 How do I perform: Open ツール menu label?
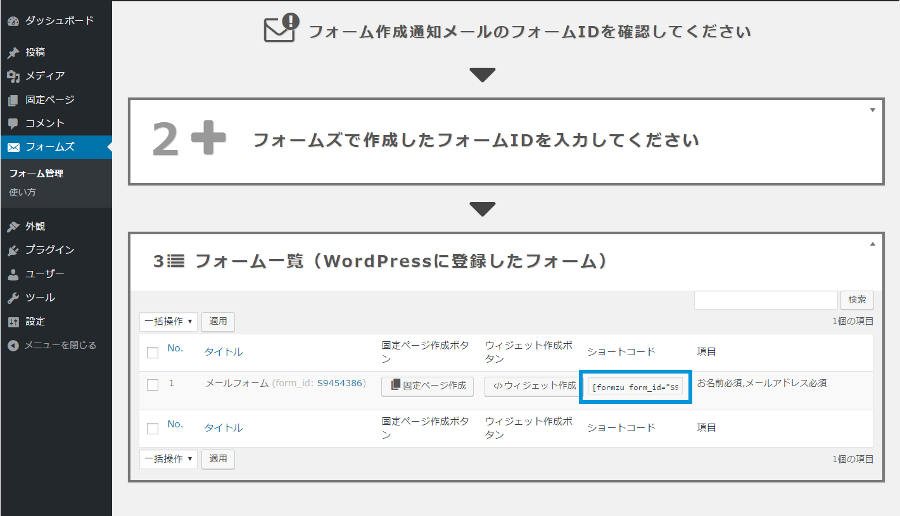point(40,298)
